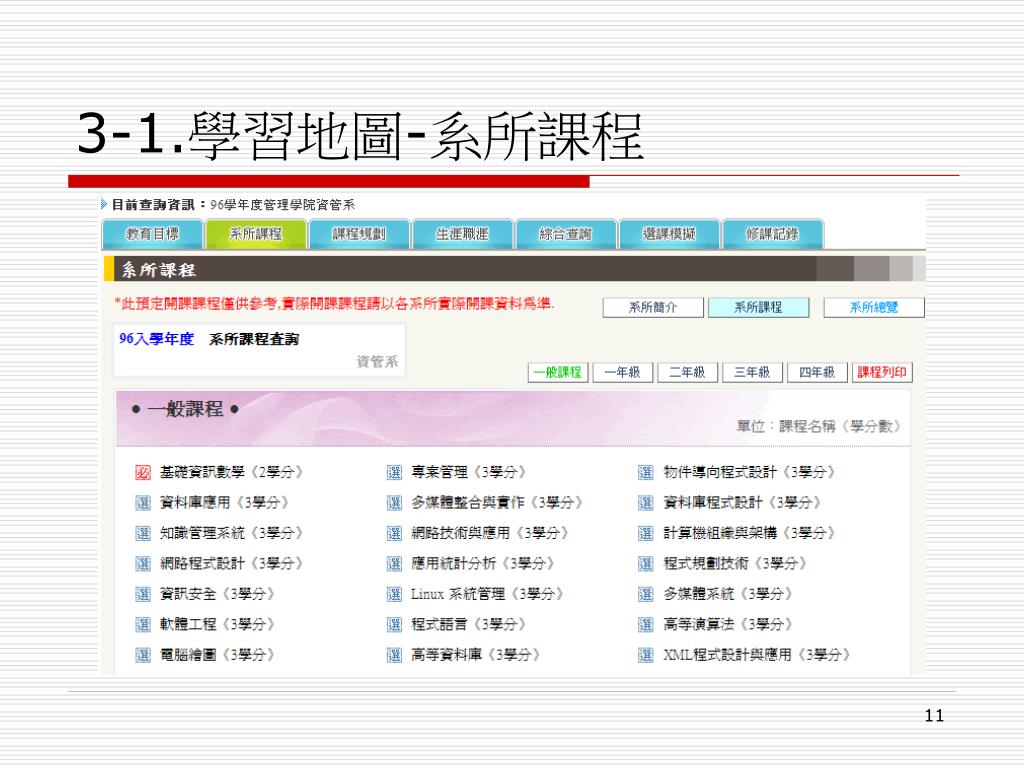Click the 系所簡介 button
This screenshot has height=768, width=1024.
pos(653,308)
